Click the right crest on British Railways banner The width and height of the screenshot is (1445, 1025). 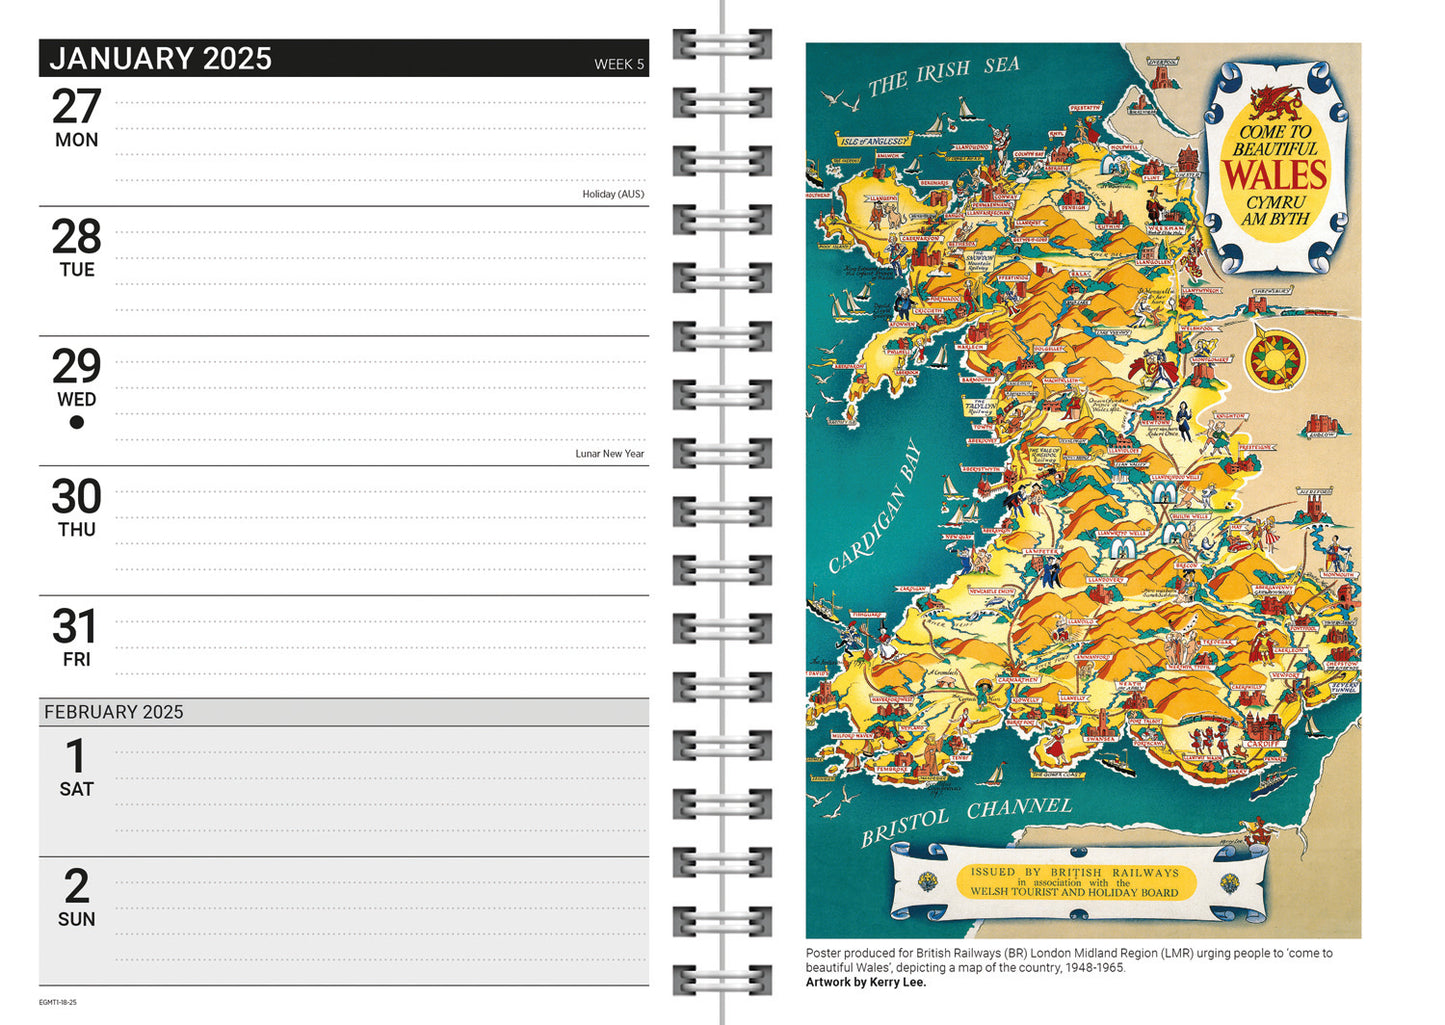point(1229,884)
